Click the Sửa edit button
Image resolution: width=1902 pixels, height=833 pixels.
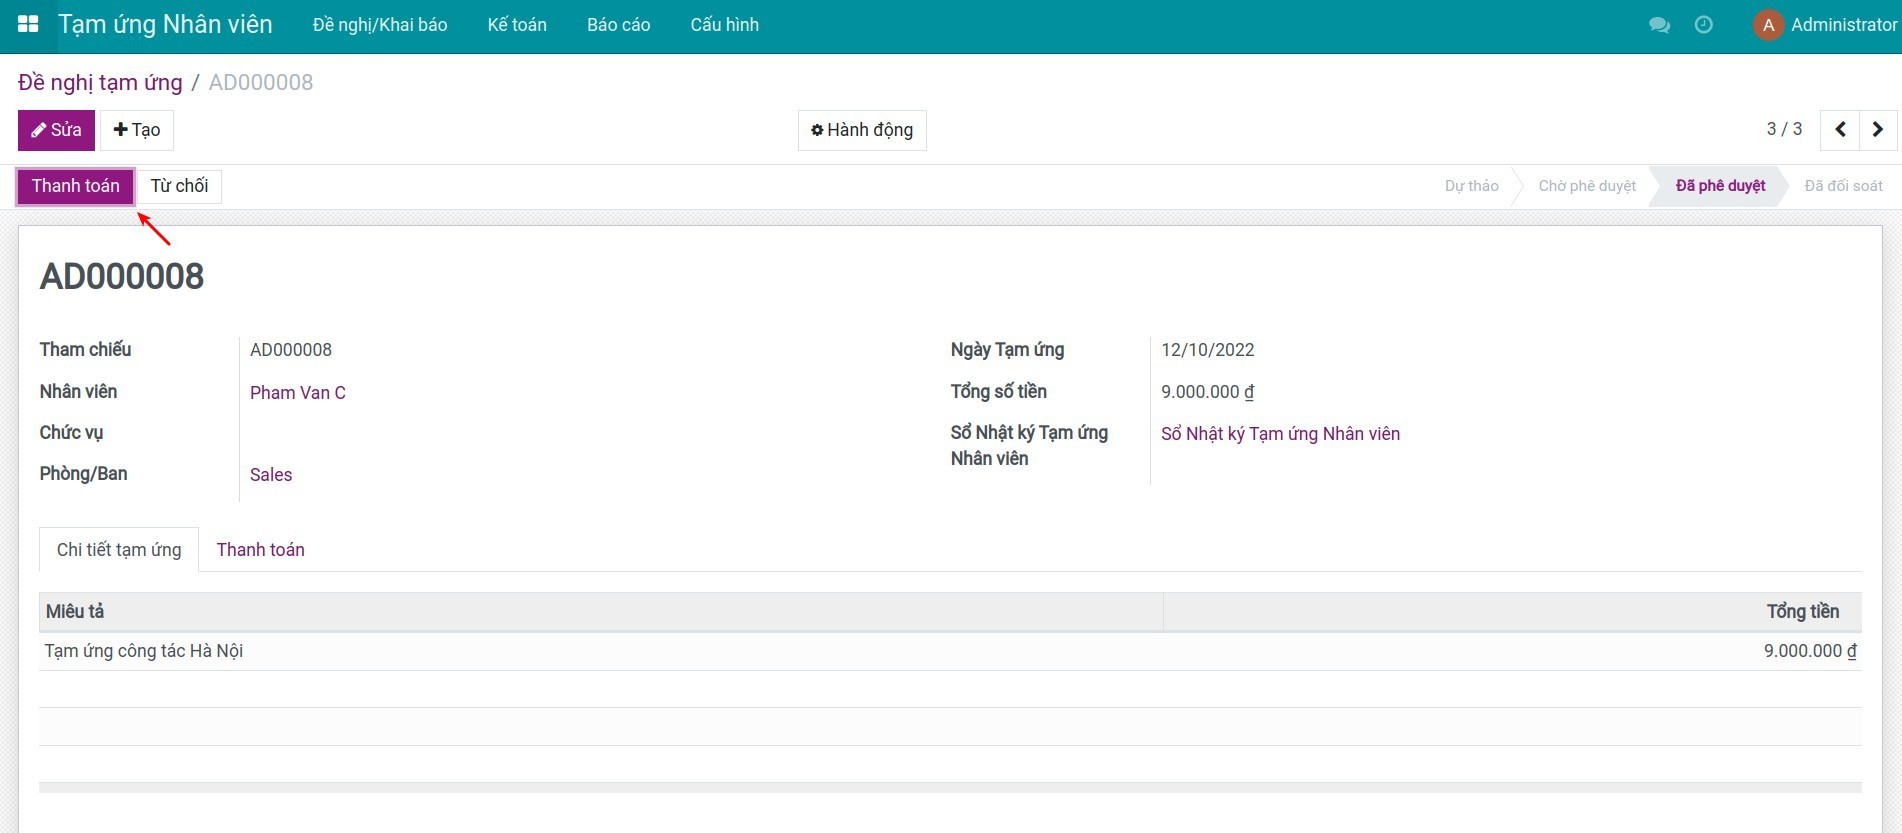click(x=56, y=130)
